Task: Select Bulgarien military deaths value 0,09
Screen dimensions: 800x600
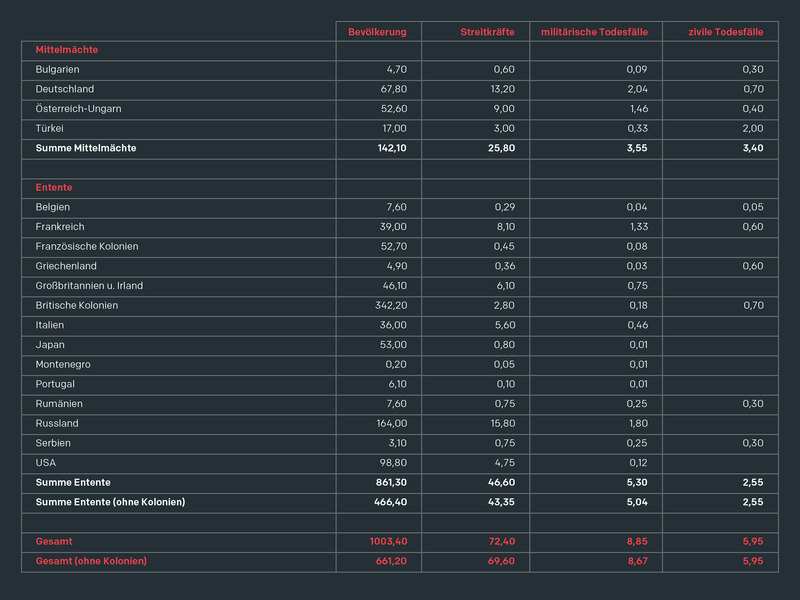Action: (x=637, y=69)
